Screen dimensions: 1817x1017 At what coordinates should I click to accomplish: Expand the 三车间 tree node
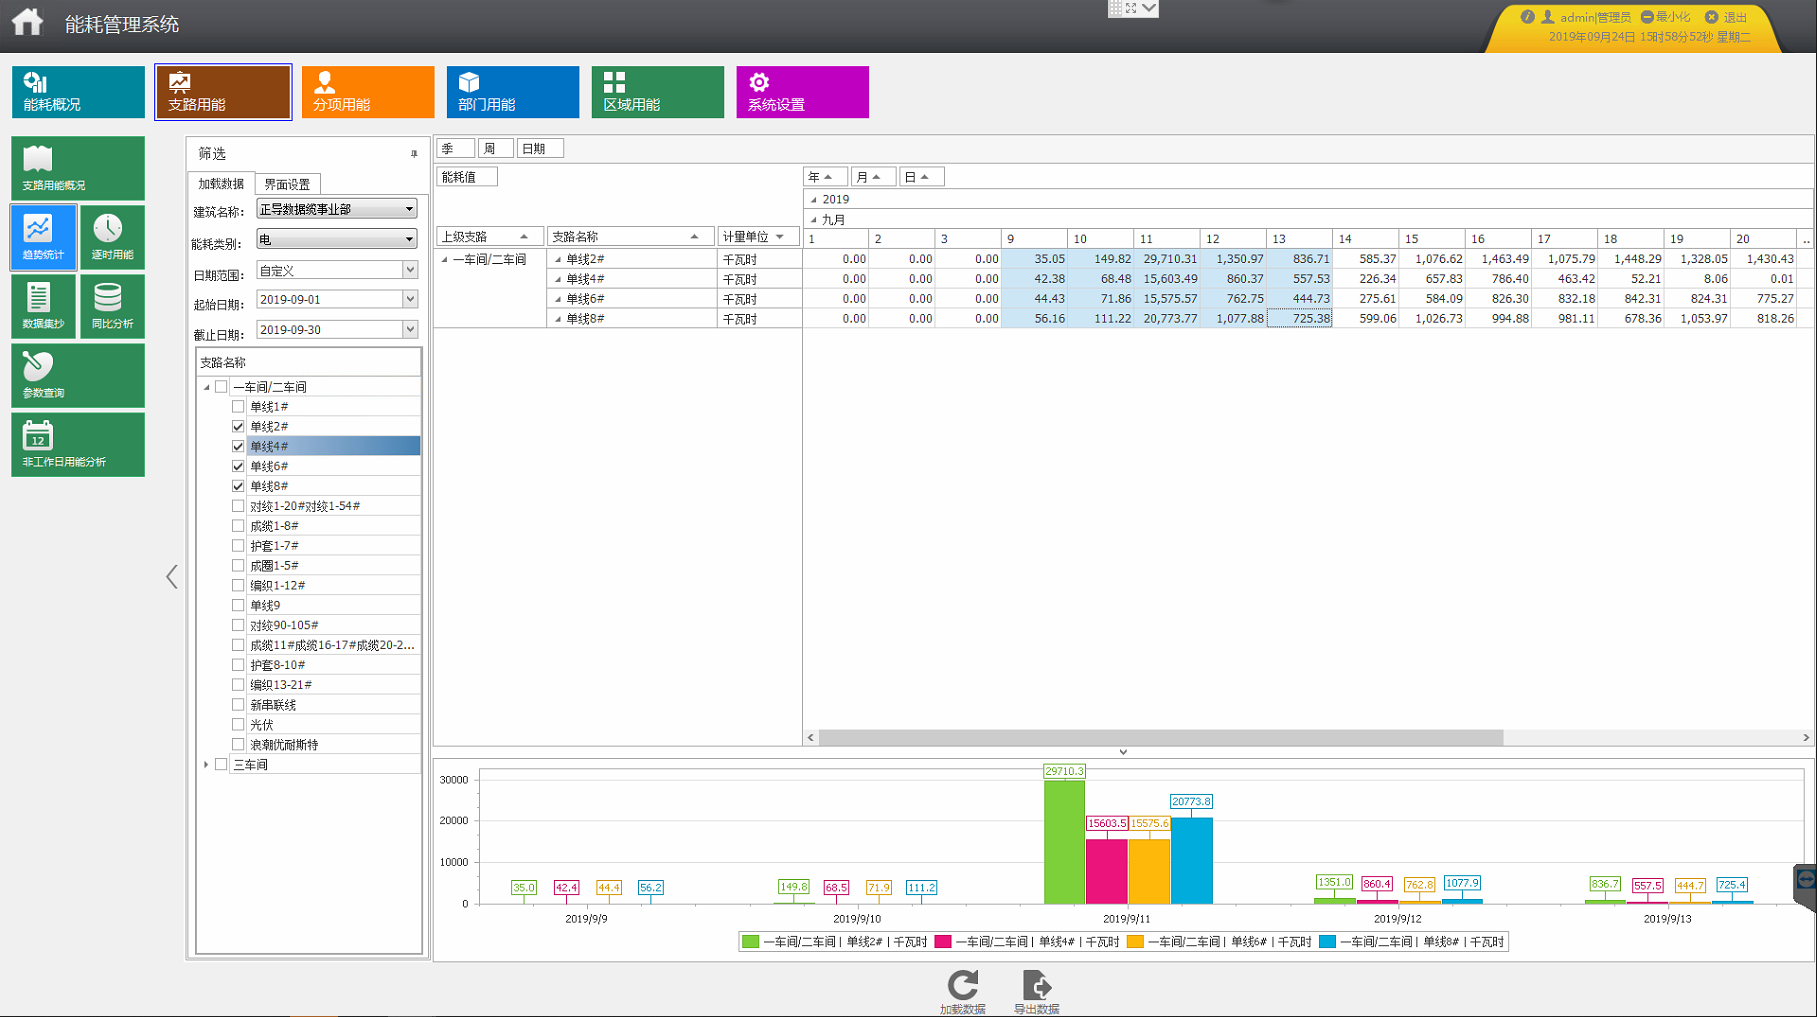click(206, 765)
